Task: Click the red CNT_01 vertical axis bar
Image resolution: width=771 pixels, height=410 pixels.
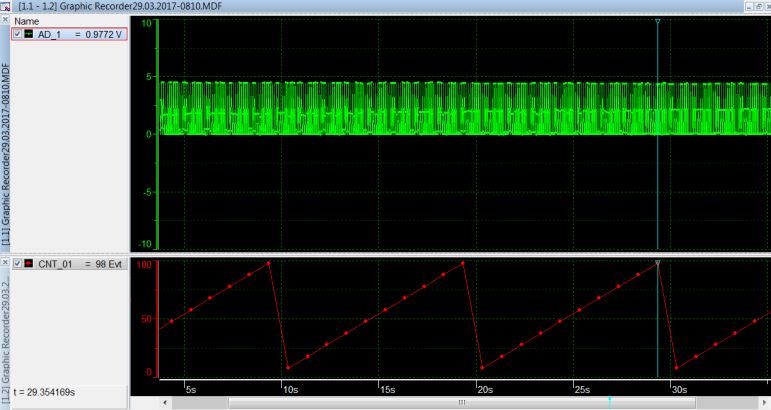Action: click(157, 320)
